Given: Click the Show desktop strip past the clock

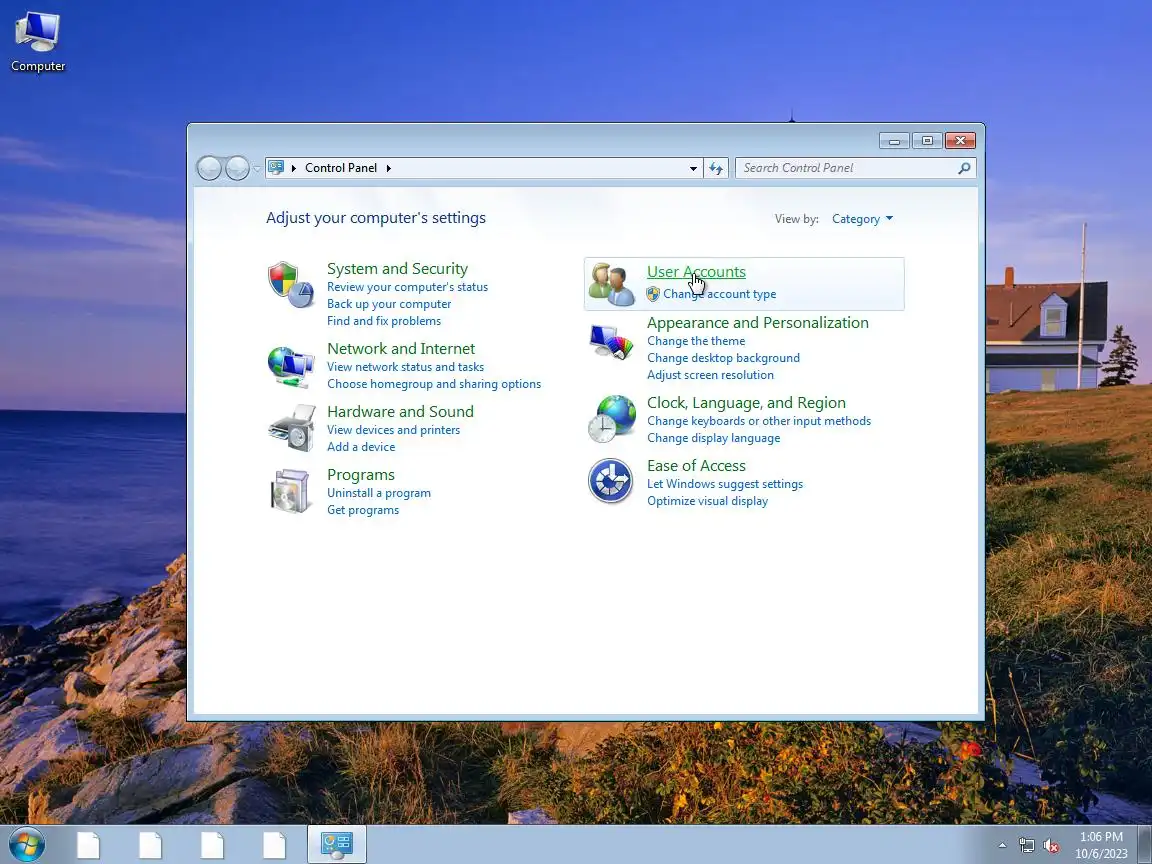Looking at the screenshot, I should pos(1145,845).
